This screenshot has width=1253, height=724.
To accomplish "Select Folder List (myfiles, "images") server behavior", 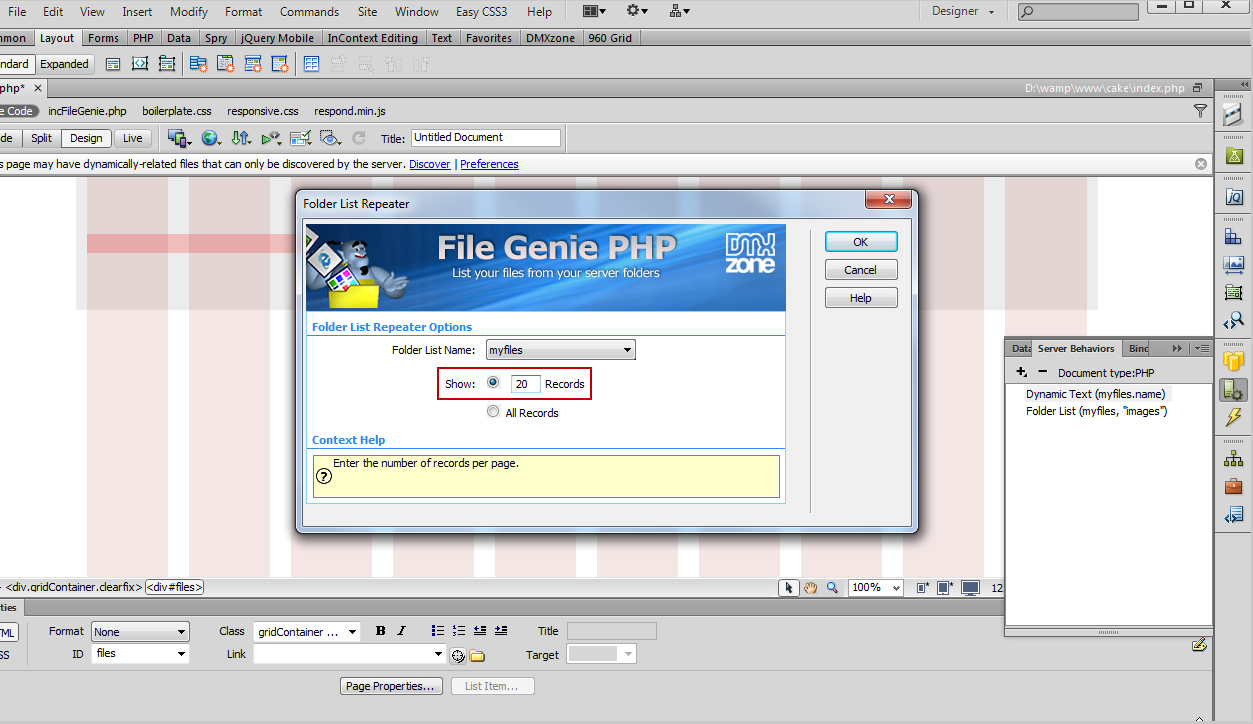I will [x=1097, y=411].
